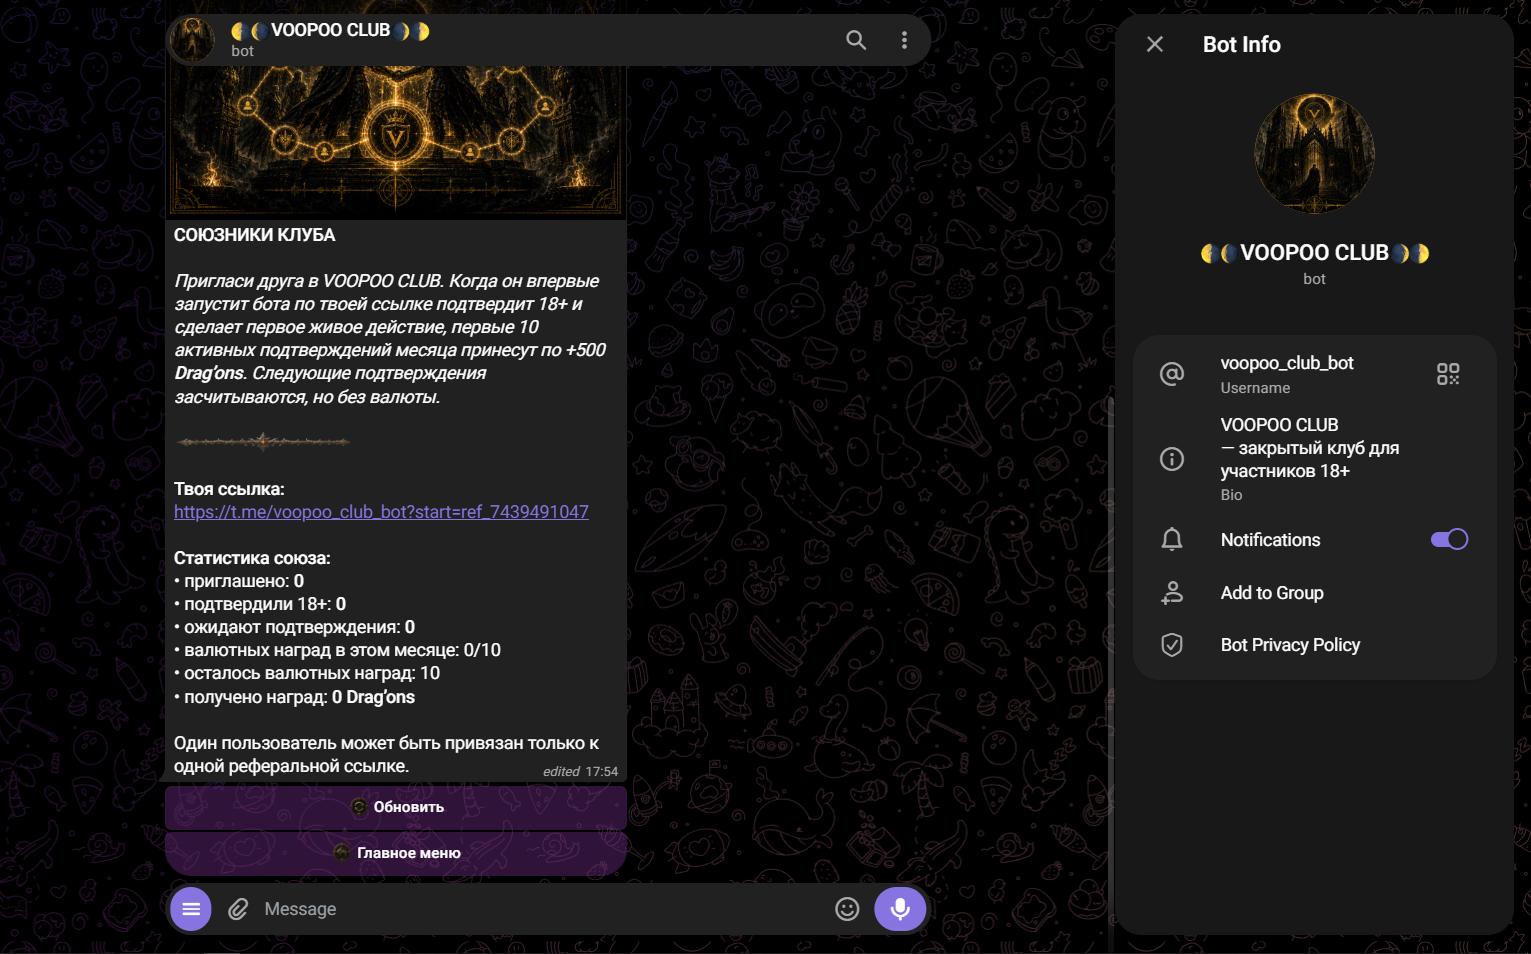Focus the Message input field
The height and width of the screenshot is (954, 1531).
[x=540, y=909]
